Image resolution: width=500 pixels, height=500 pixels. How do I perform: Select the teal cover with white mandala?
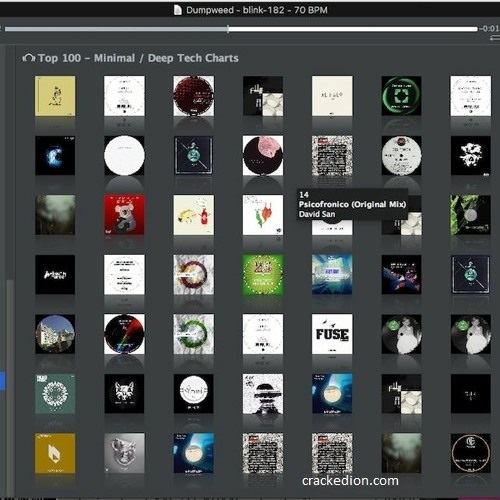55,394
